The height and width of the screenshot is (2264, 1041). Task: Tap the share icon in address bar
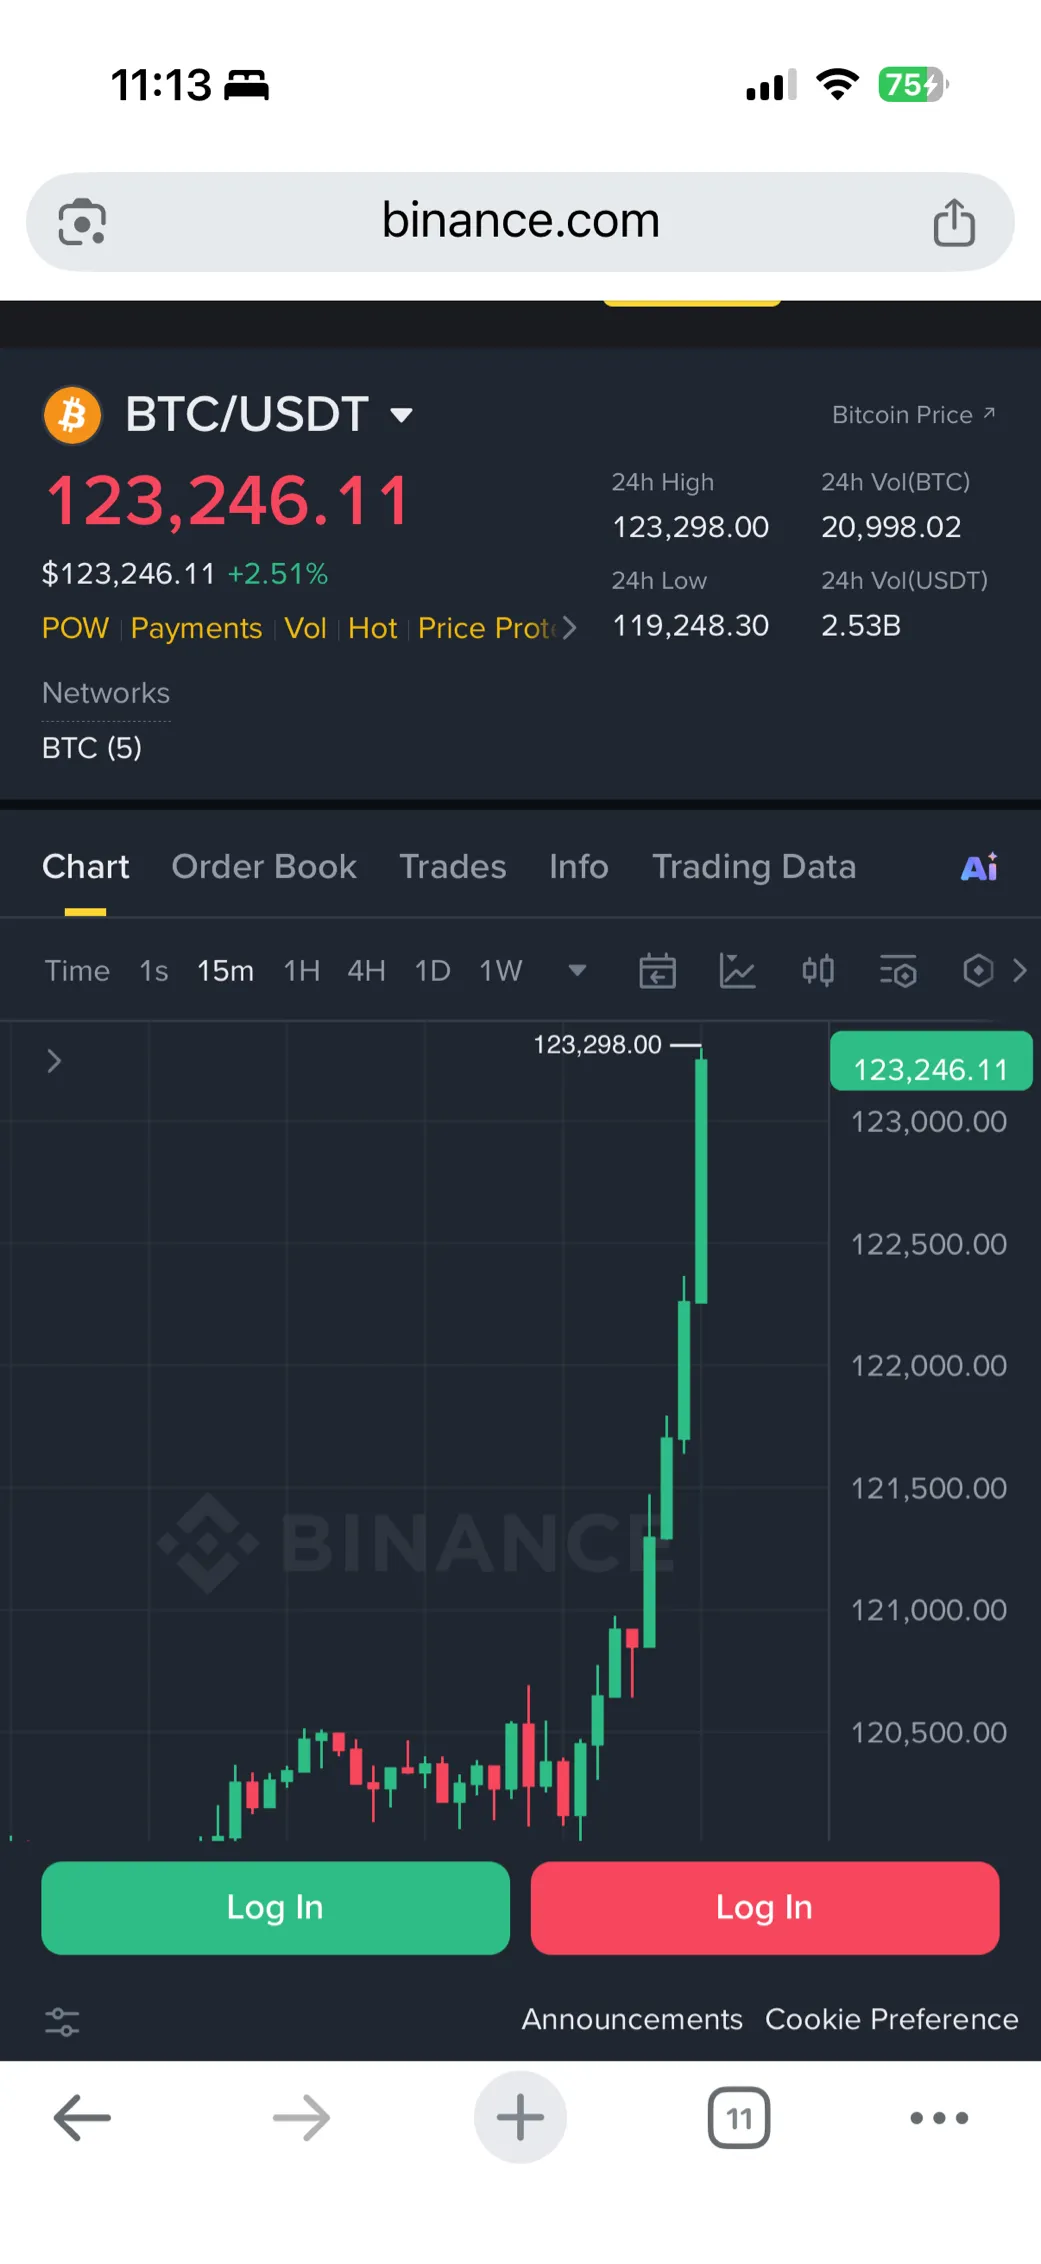coord(954,222)
